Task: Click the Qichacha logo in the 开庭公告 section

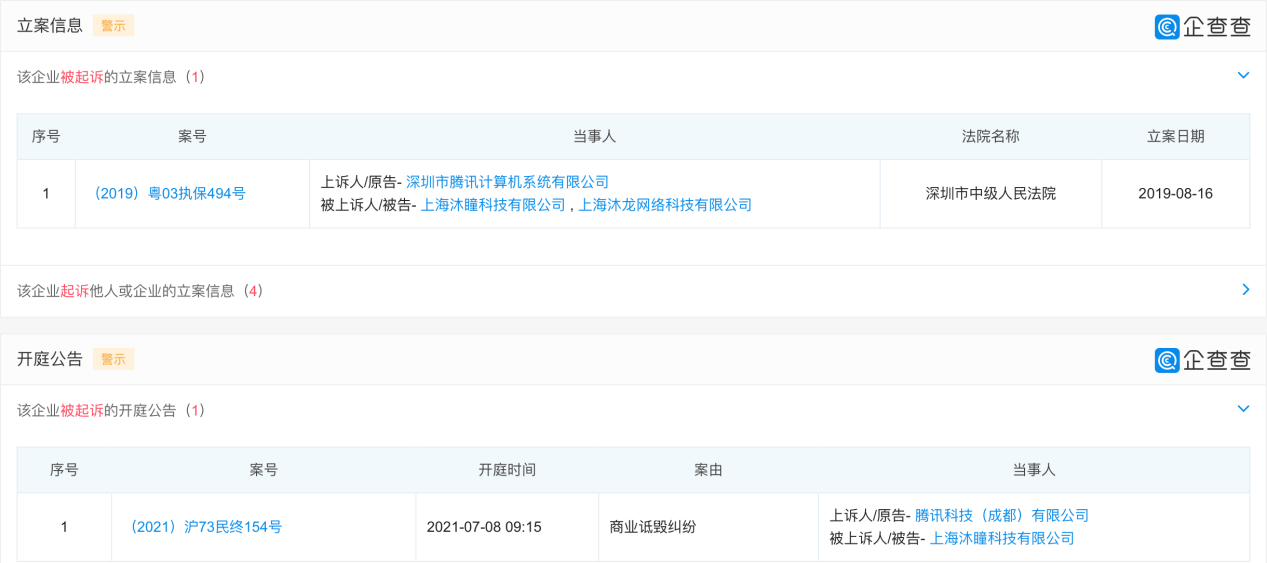Action: click(1202, 360)
